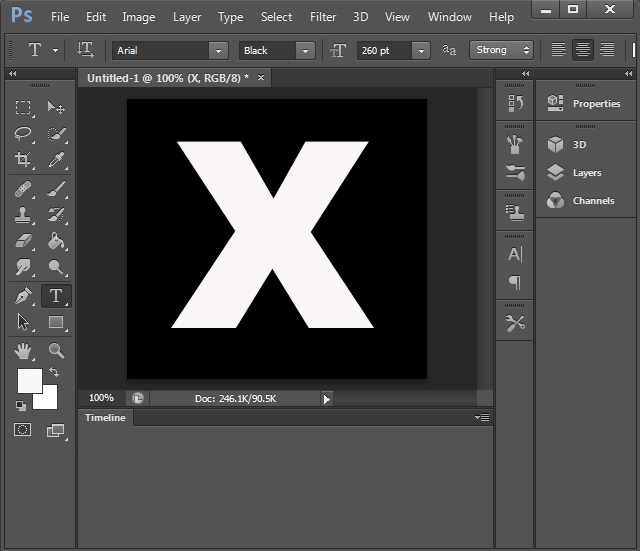This screenshot has height=551, width=641.
Task: Select the Brush tool
Action: 56,189
